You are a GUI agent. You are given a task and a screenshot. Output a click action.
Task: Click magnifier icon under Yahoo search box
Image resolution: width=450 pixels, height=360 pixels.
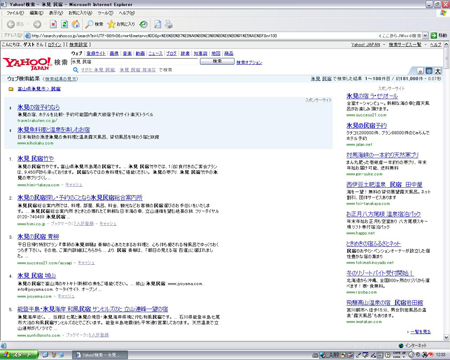[76, 70]
